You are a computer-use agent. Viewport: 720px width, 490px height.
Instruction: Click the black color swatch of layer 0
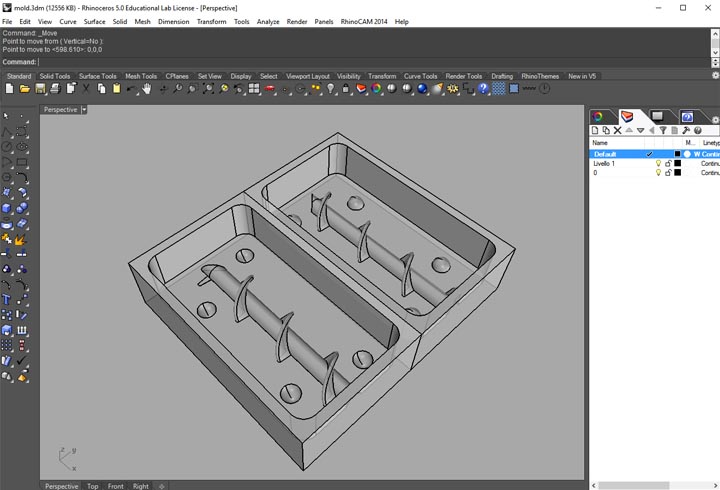677,173
